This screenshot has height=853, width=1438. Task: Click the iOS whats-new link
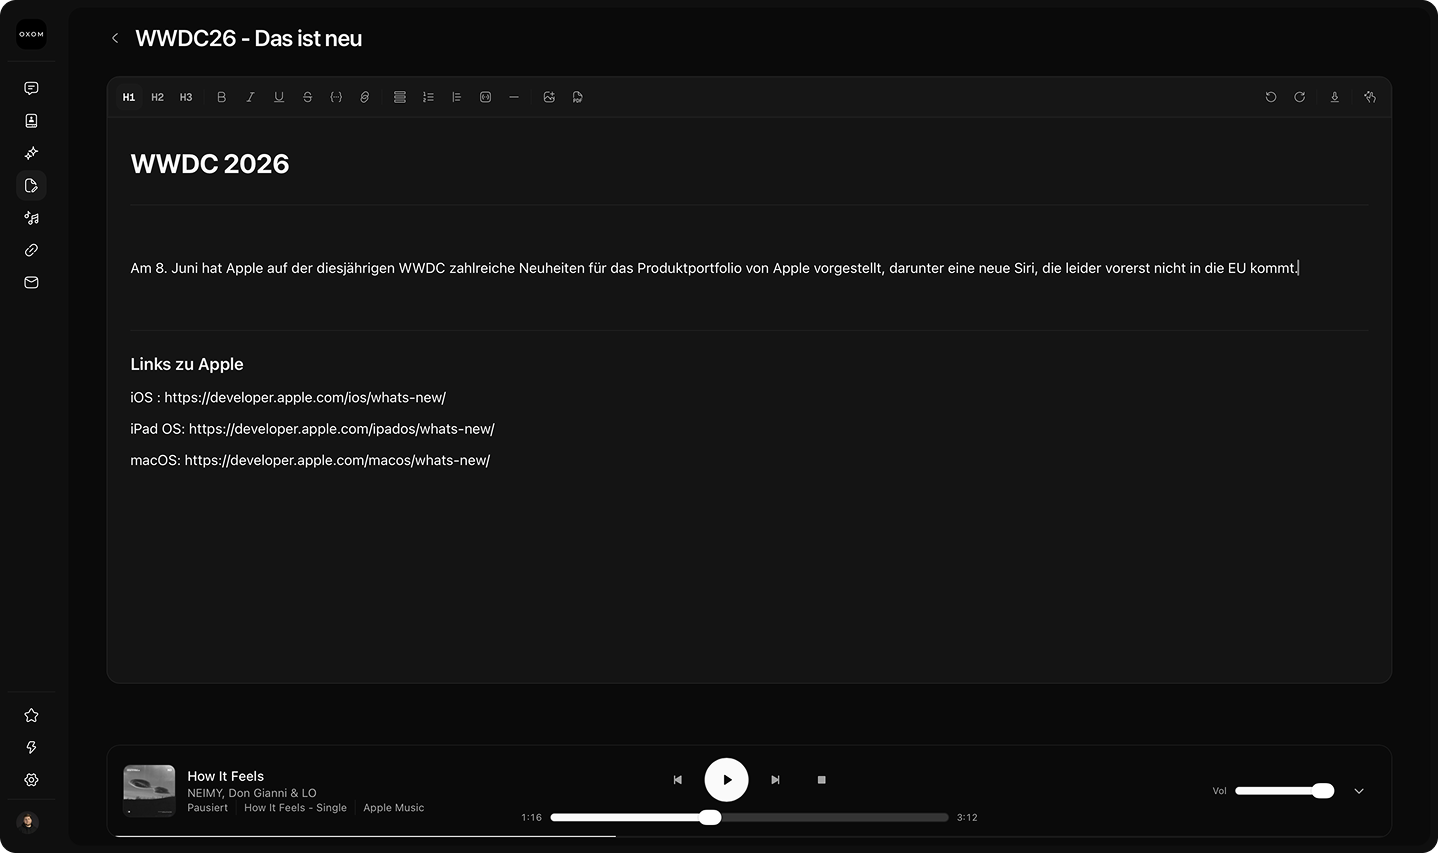305,397
